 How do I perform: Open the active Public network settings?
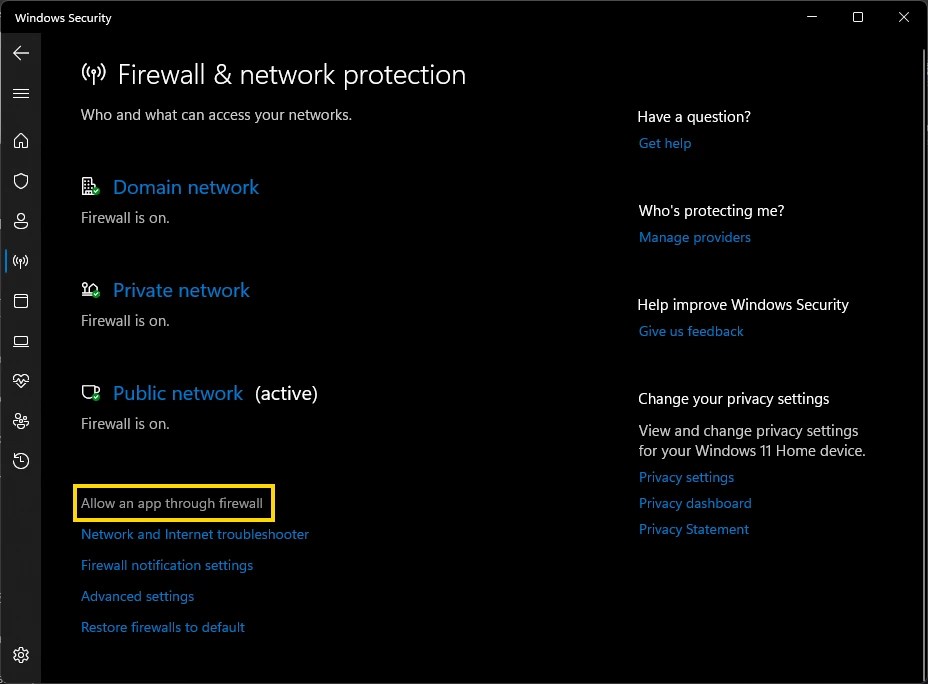point(178,393)
